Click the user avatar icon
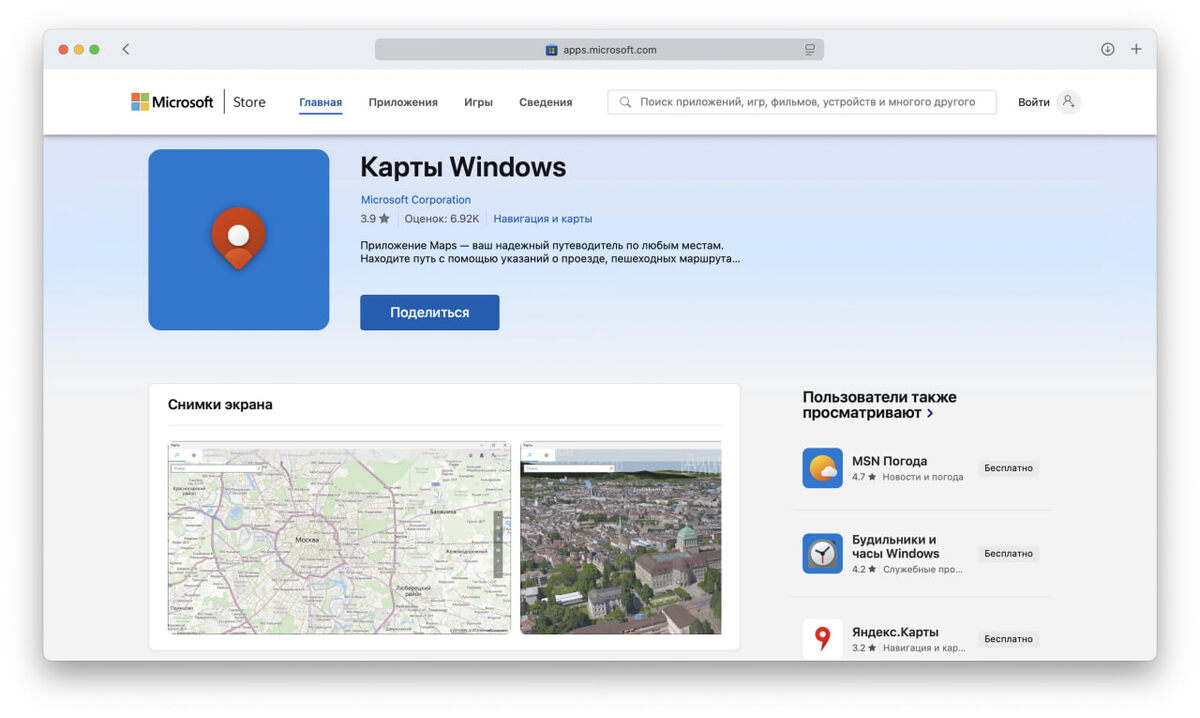 point(1068,102)
